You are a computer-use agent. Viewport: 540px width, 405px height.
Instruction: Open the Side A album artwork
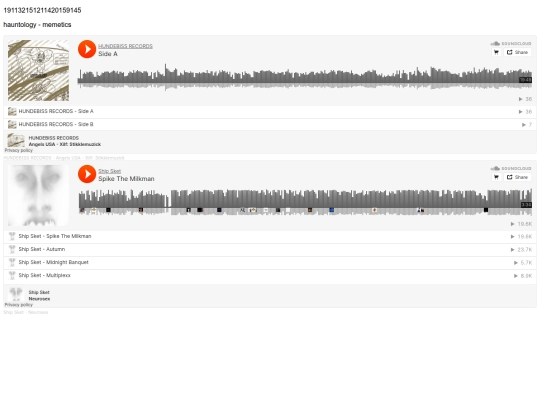pos(38,70)
